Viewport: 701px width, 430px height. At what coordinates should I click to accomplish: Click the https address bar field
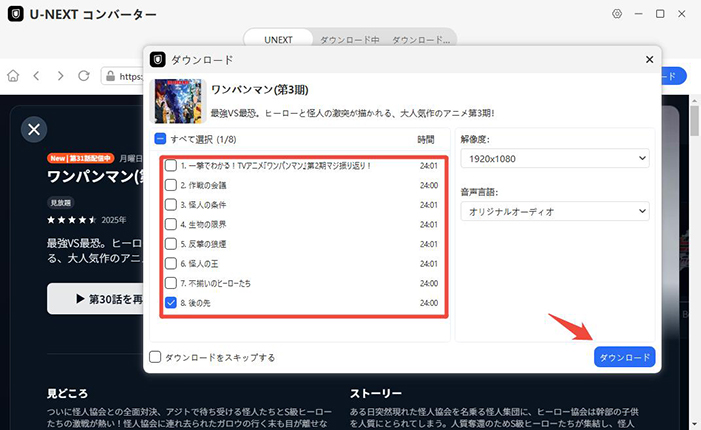(x=122, y=76)
